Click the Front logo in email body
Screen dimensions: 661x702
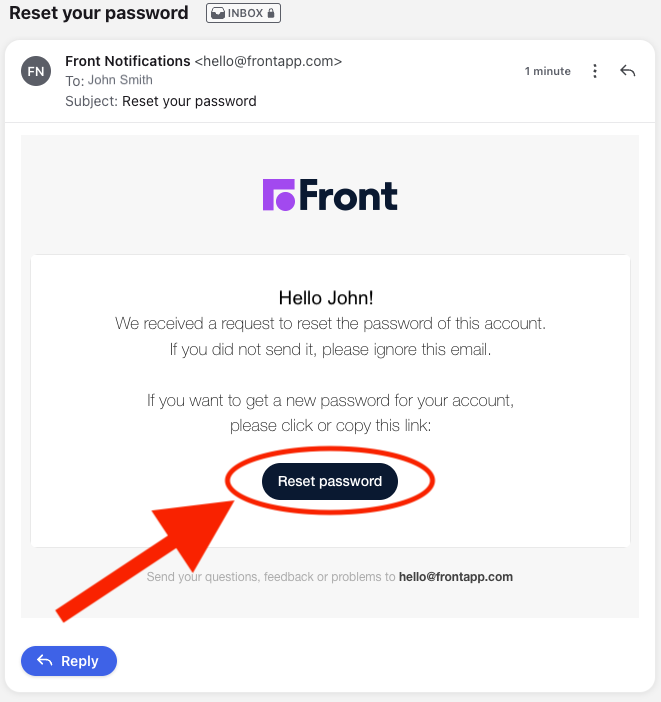point(330,195)
